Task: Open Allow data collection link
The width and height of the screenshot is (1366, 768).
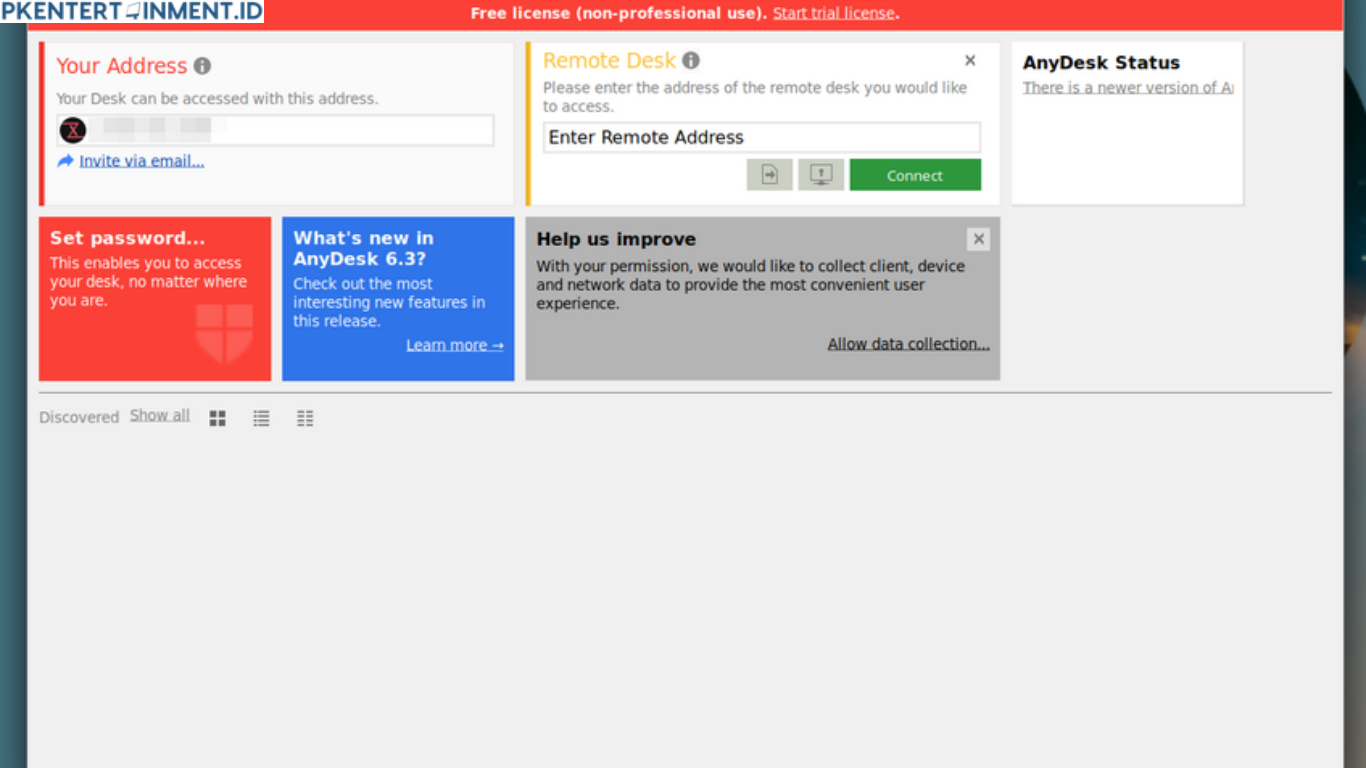Action: point(909,344)
